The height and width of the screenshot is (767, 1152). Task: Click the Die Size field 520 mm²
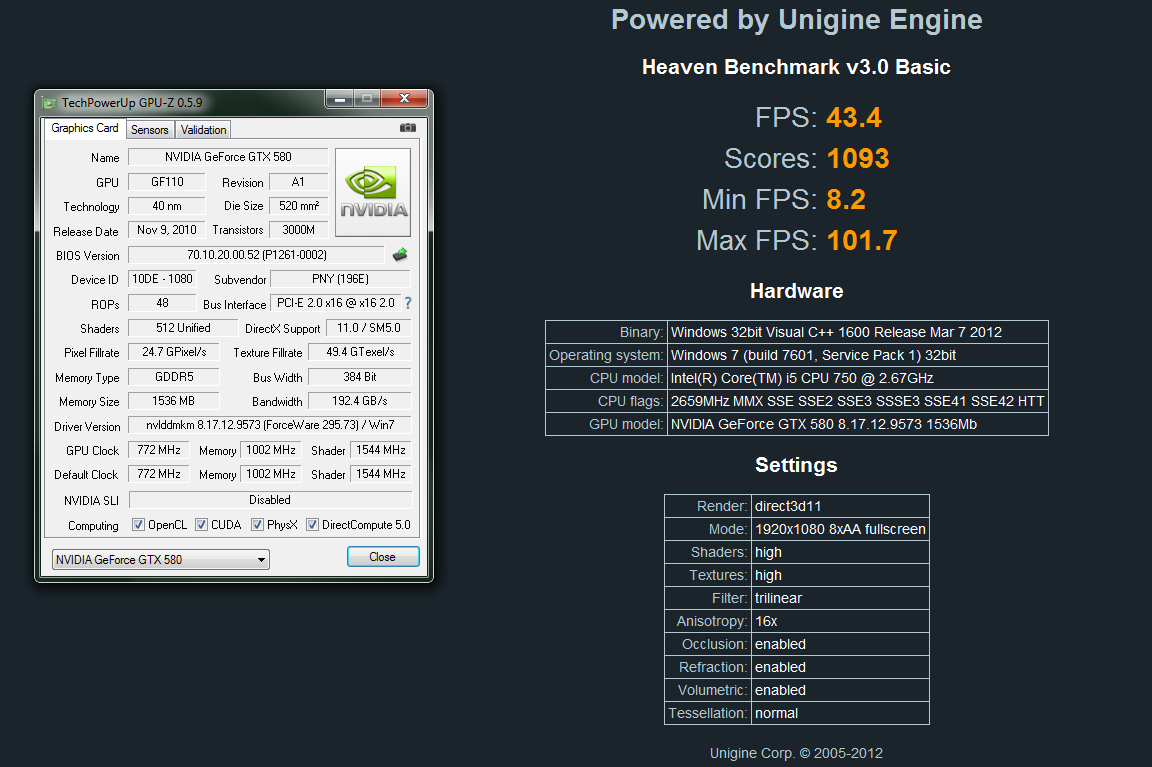298,206
